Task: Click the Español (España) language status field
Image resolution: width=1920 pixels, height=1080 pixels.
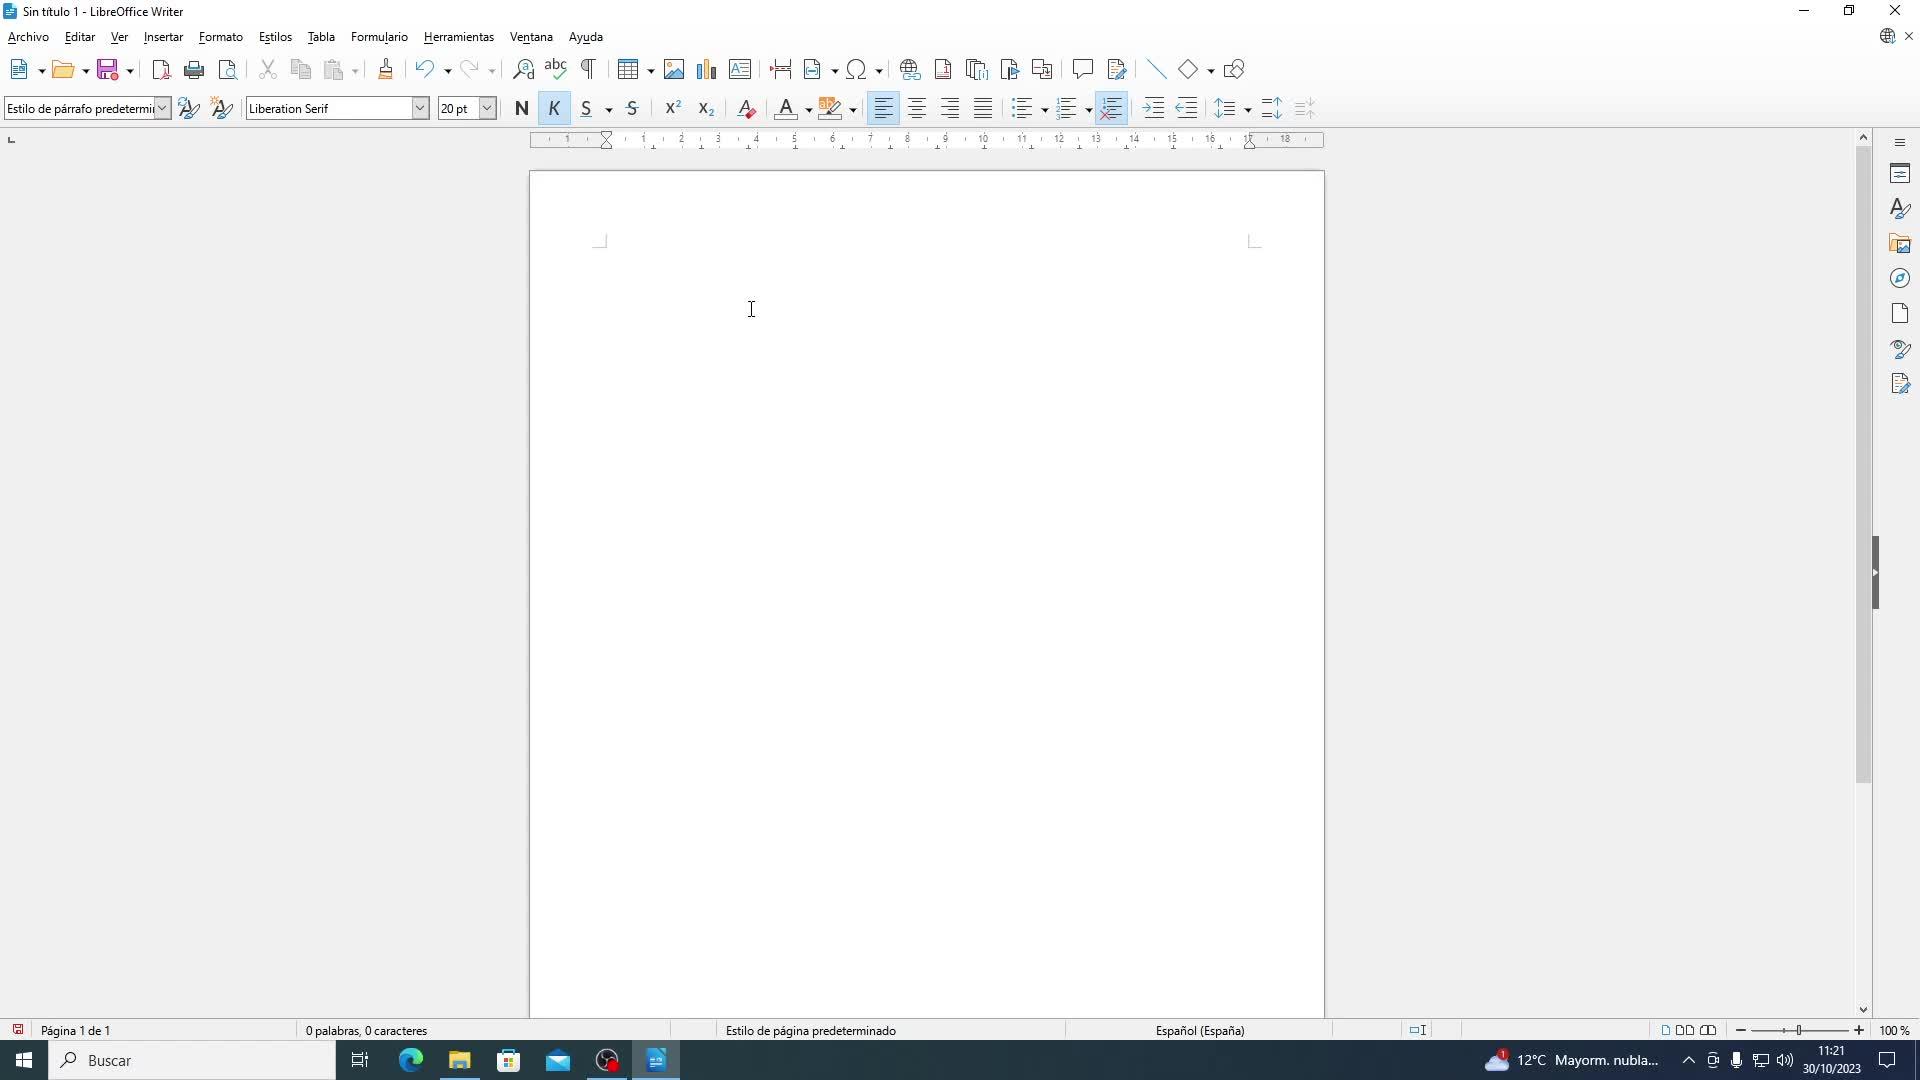Action: (x=1199, y=1030)
